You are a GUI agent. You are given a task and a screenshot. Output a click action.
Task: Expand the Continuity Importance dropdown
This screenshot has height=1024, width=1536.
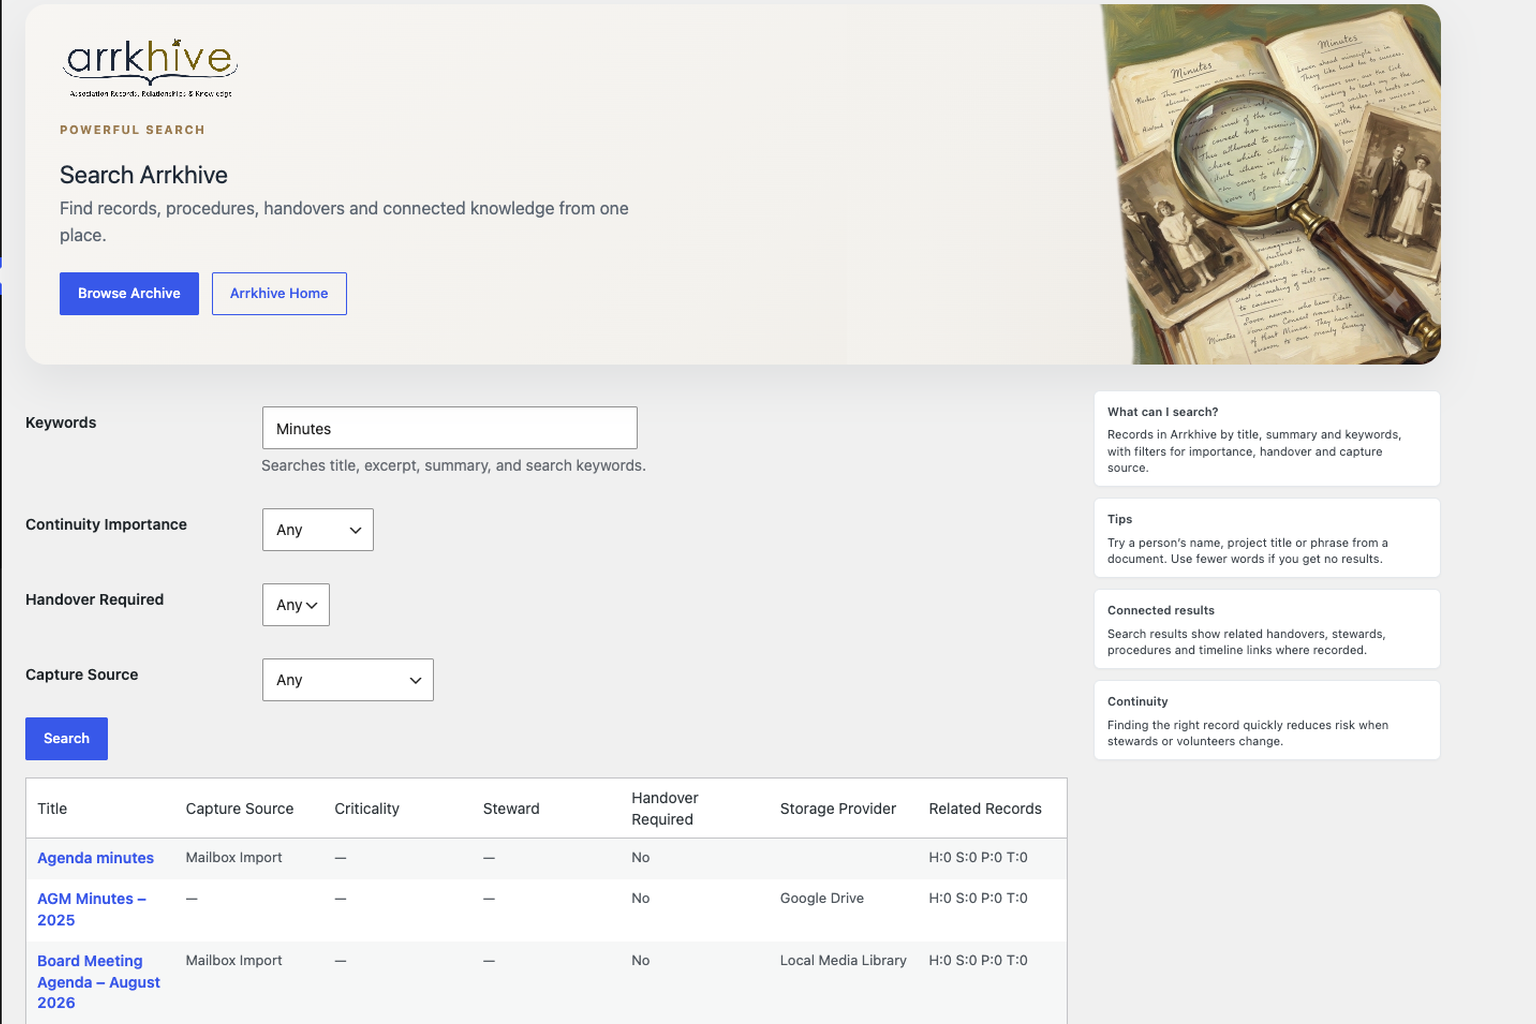[x=318, y=530]
